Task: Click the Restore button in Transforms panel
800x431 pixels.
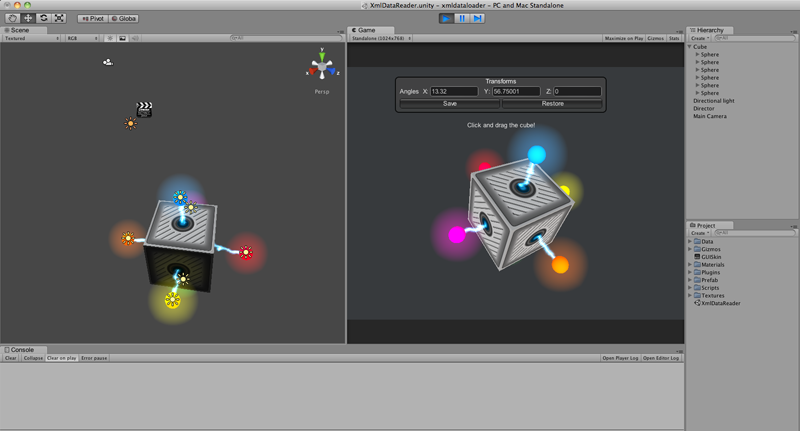Action: click(x=553, y=104)
